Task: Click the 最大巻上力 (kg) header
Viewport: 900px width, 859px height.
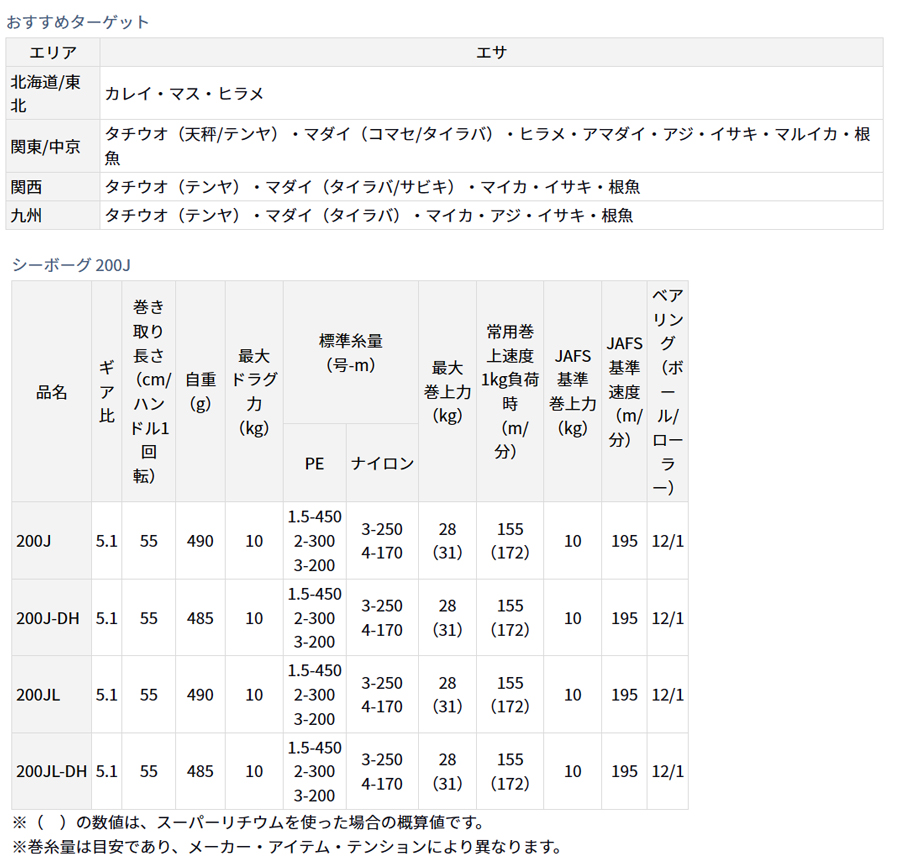Action: tap(448, 392)
